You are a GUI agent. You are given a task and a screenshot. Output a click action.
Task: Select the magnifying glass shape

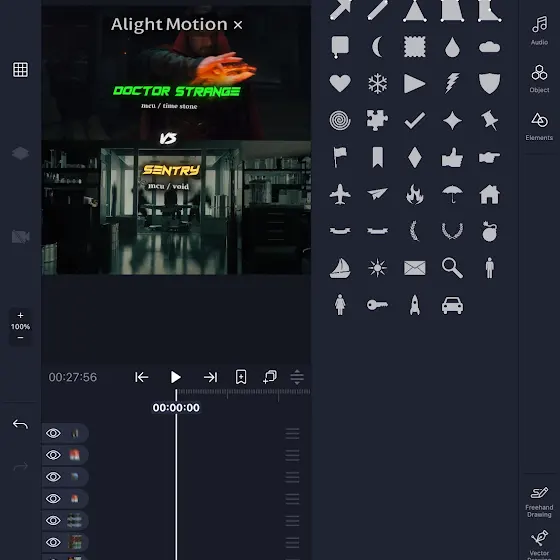pos(452,268)
